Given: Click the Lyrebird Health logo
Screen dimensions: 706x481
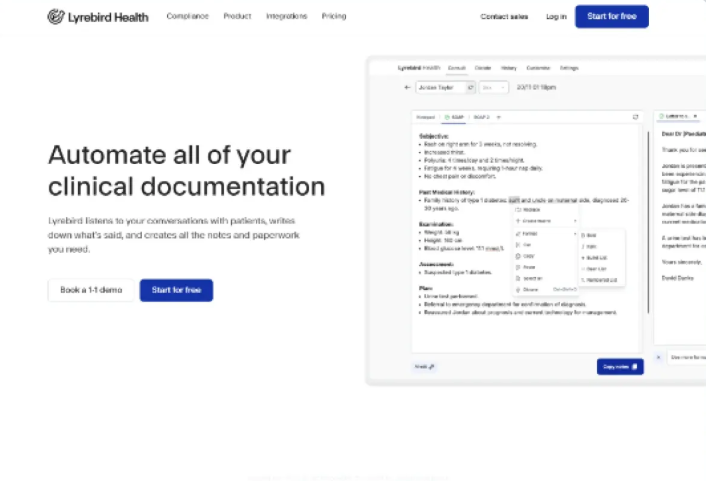Looking at the screenshot, I should click(x=98, y=17).
